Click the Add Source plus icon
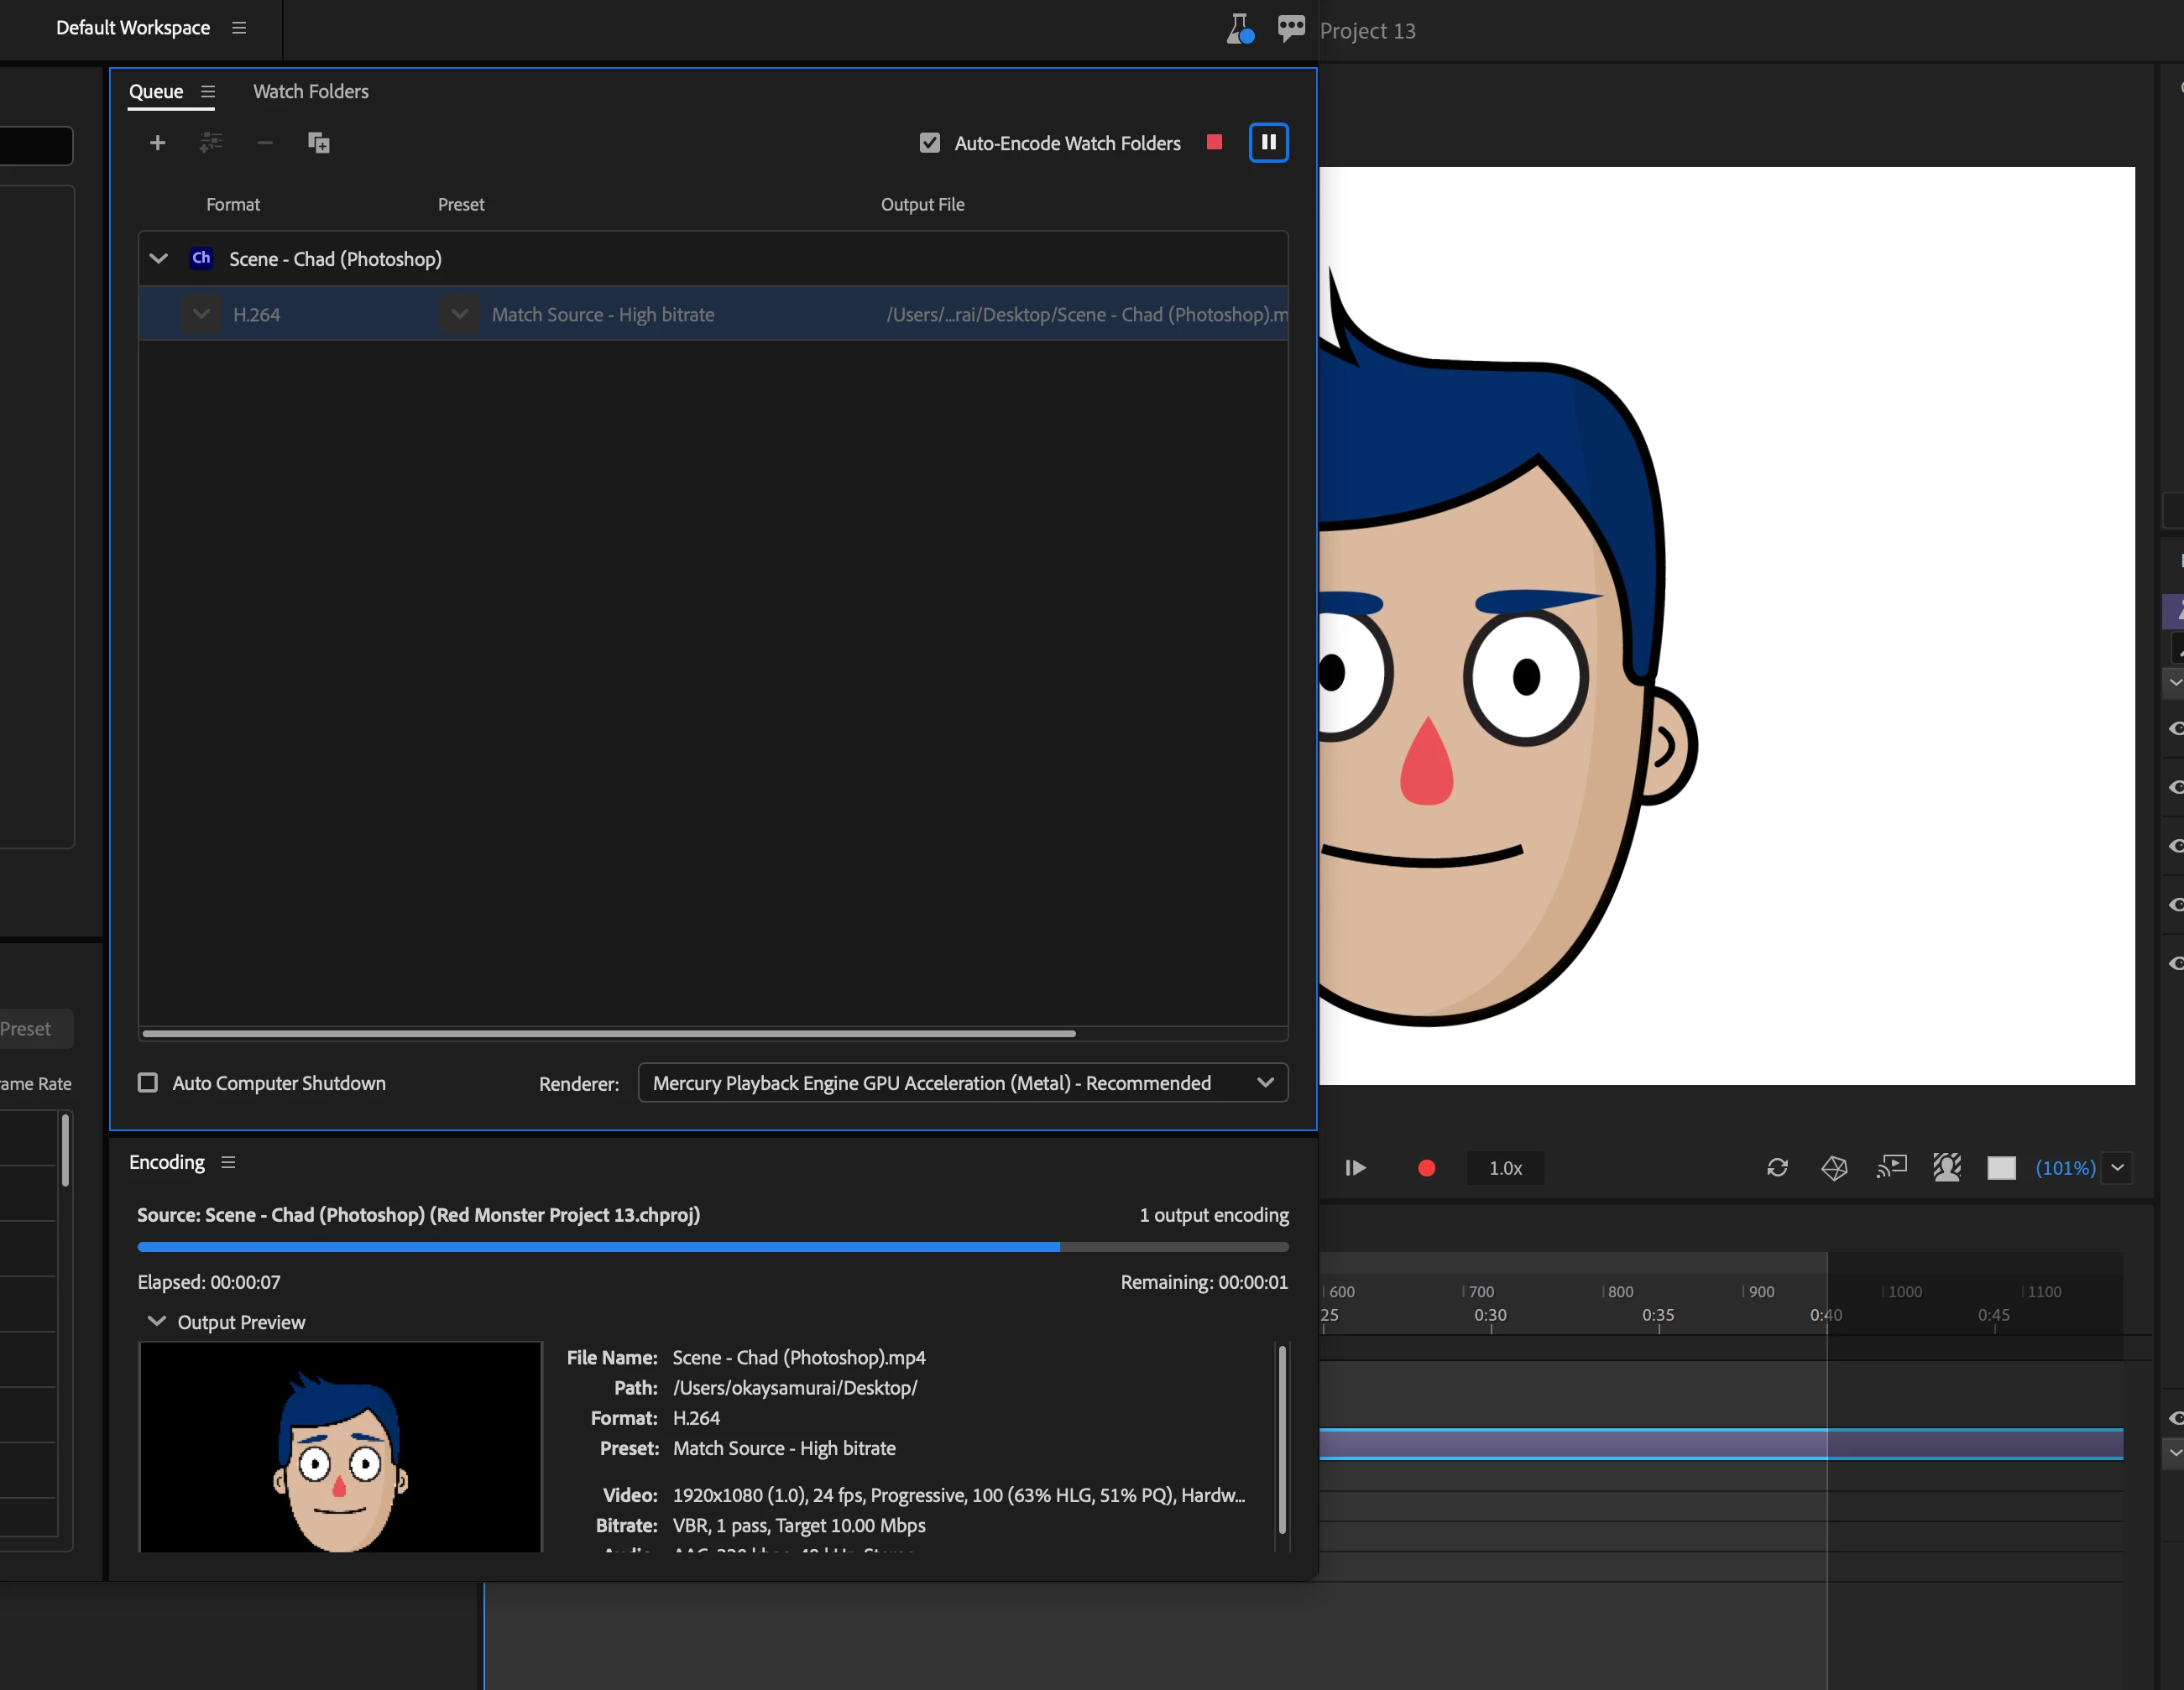The width and height of the screenshot is (2184, 1690). (x=157, y=143)
